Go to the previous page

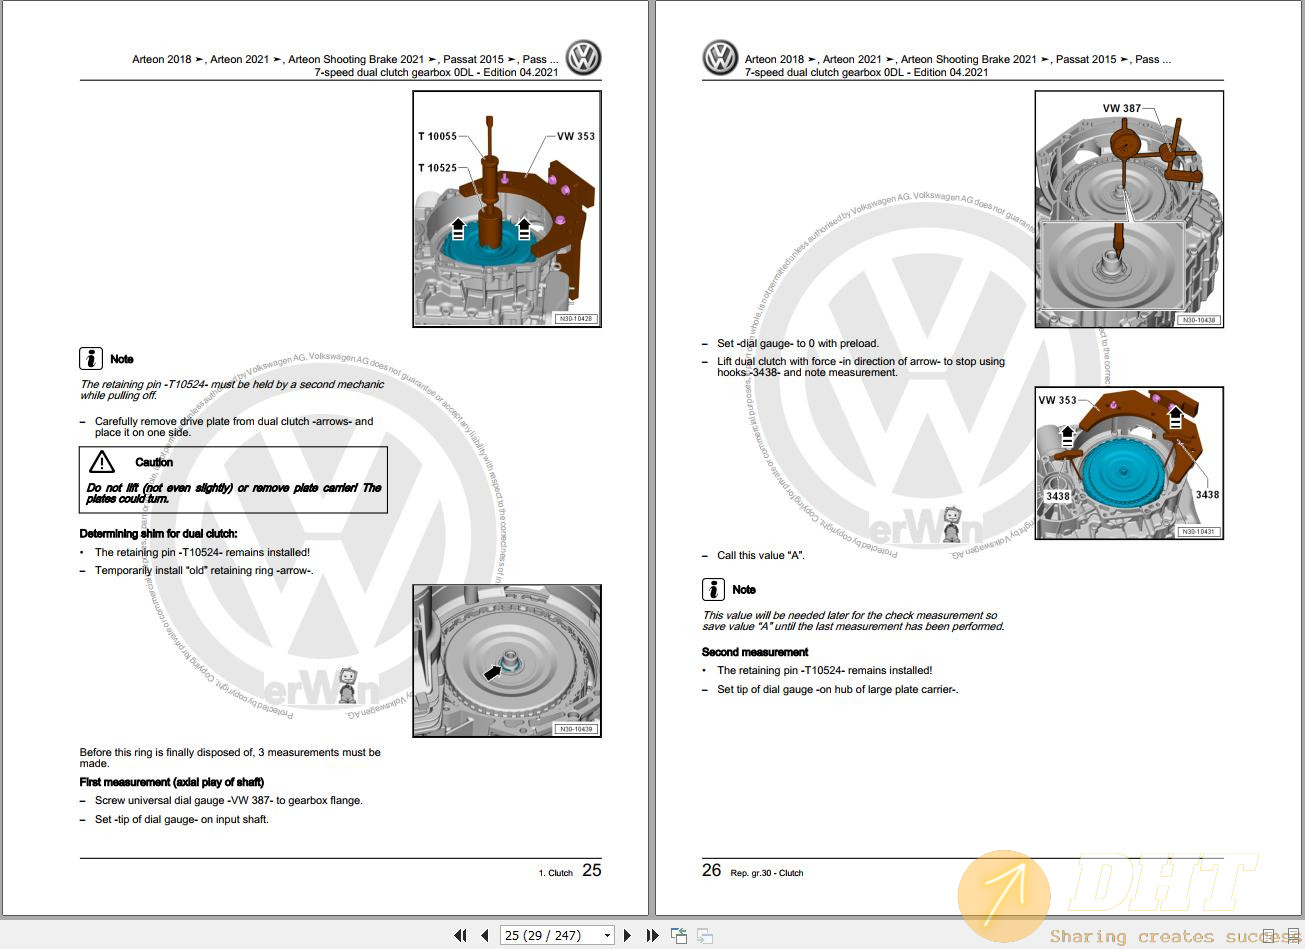click(x=485, y=935)
